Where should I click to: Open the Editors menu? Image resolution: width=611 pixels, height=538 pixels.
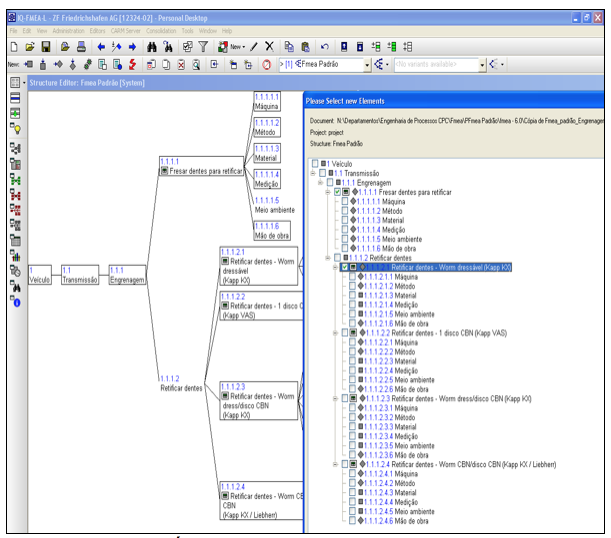[97, 31]
